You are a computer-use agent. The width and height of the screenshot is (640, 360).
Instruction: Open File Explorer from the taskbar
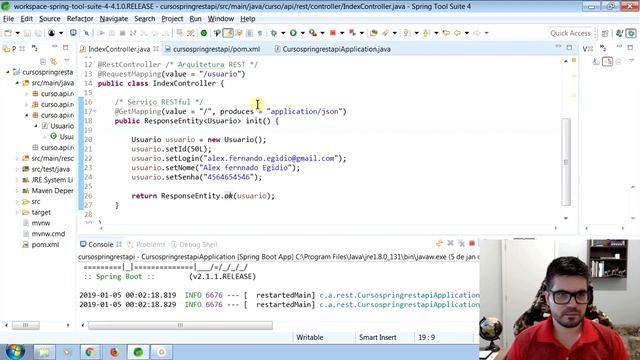click(43, 352)
